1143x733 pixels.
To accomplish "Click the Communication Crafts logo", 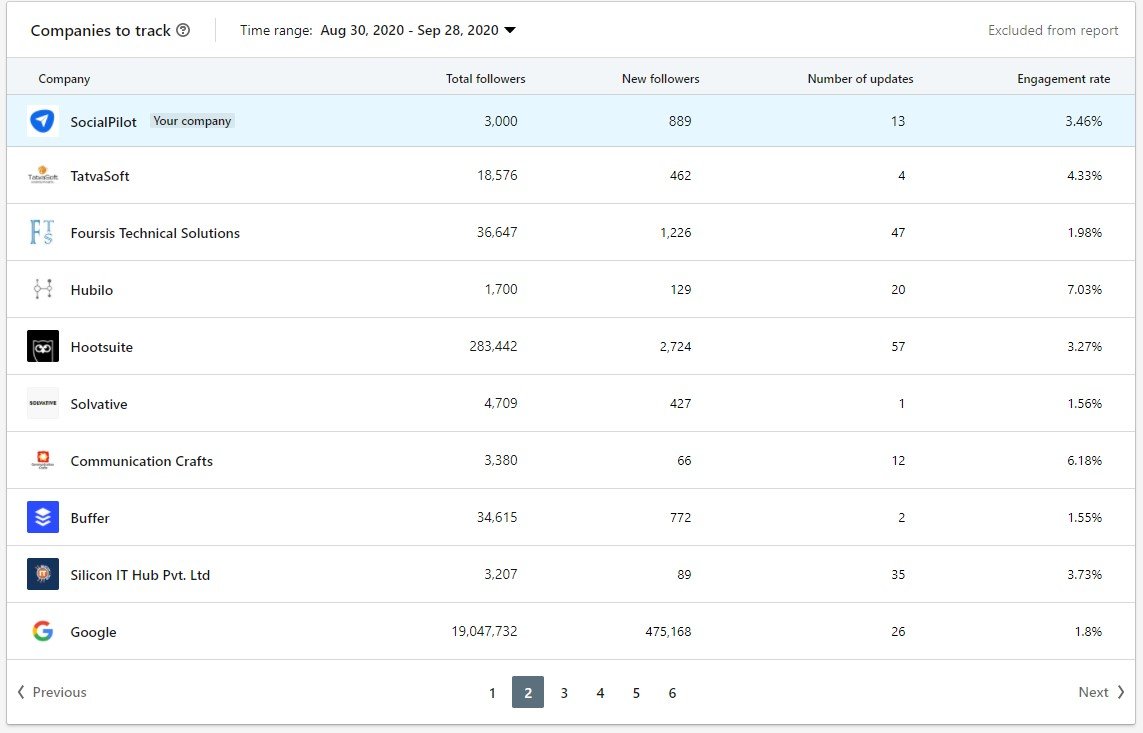I will (x=43, y=460).
